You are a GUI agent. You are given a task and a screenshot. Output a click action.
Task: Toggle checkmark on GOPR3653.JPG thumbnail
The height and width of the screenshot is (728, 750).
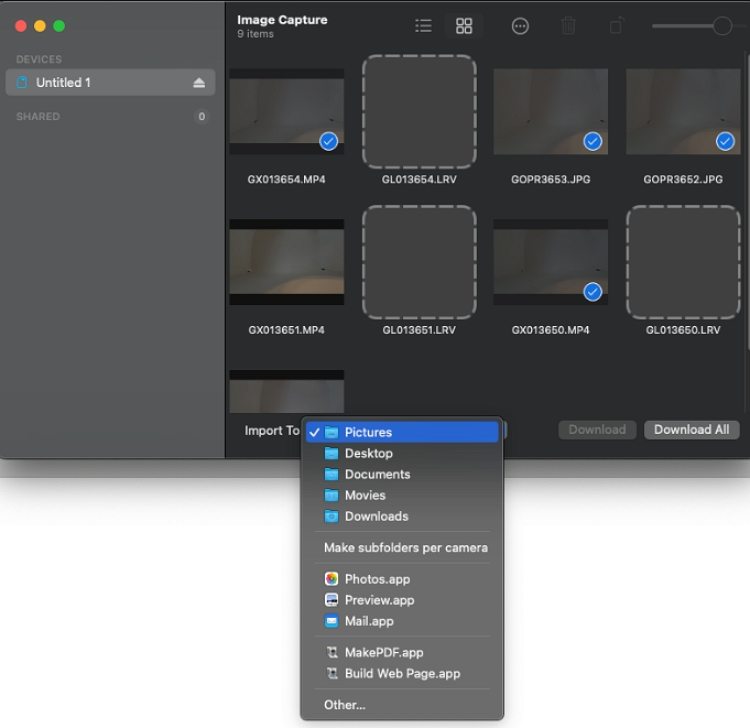[x=593, y=142]
